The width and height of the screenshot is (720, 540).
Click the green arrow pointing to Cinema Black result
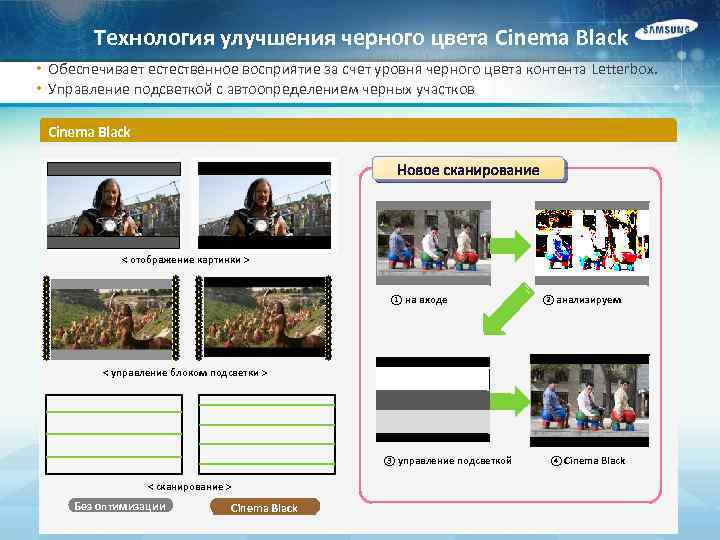coord(510,401)
